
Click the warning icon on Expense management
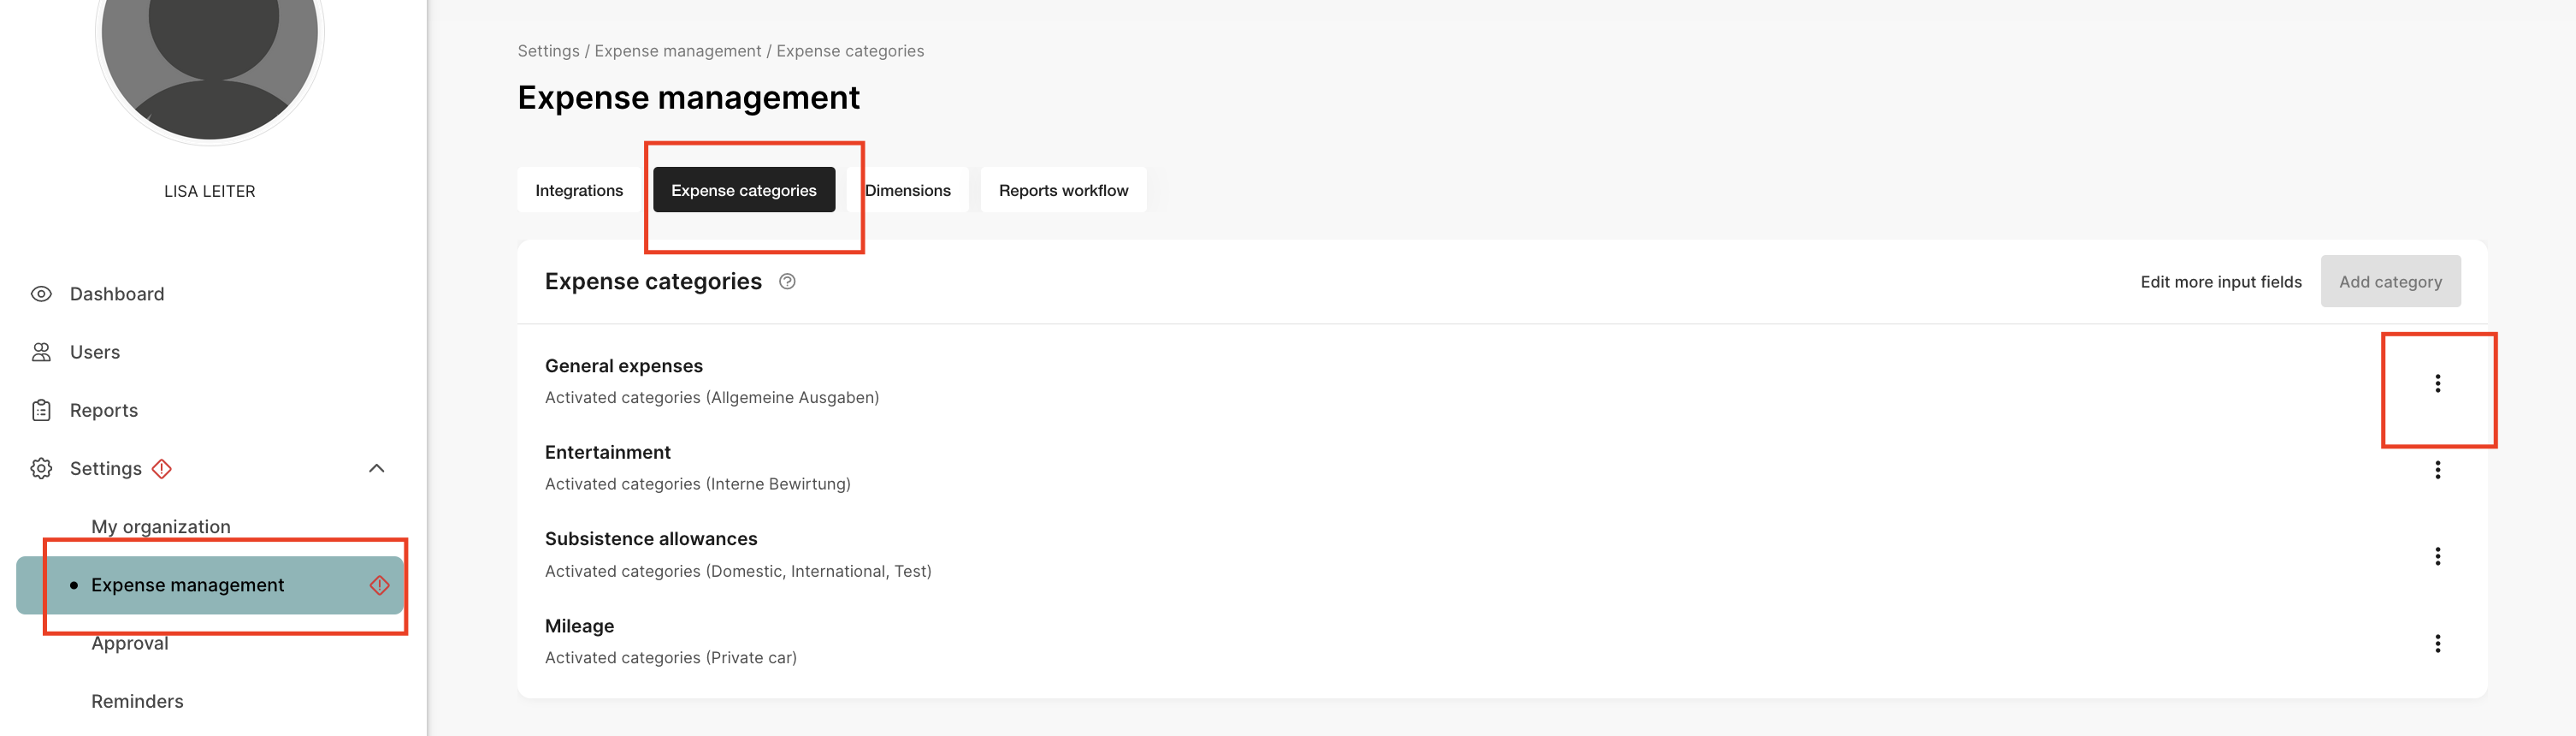tap(379, 585)
